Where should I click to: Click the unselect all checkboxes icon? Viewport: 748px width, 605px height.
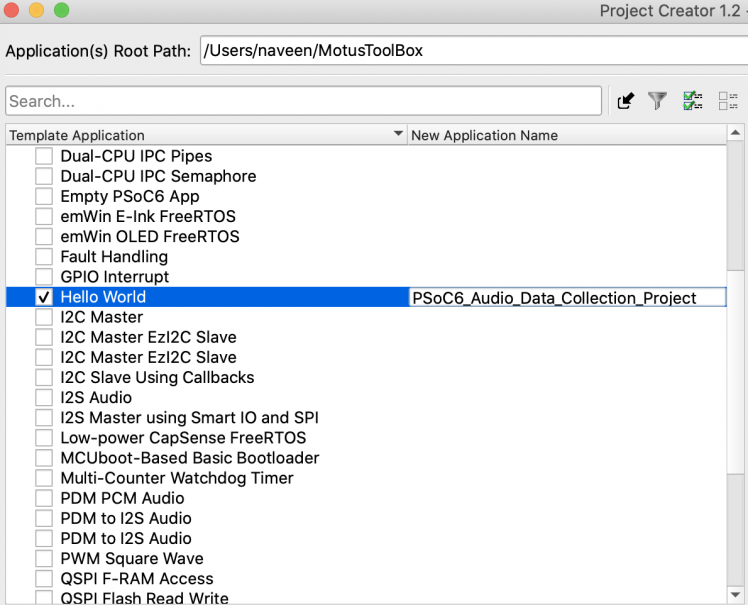point(728,101)
